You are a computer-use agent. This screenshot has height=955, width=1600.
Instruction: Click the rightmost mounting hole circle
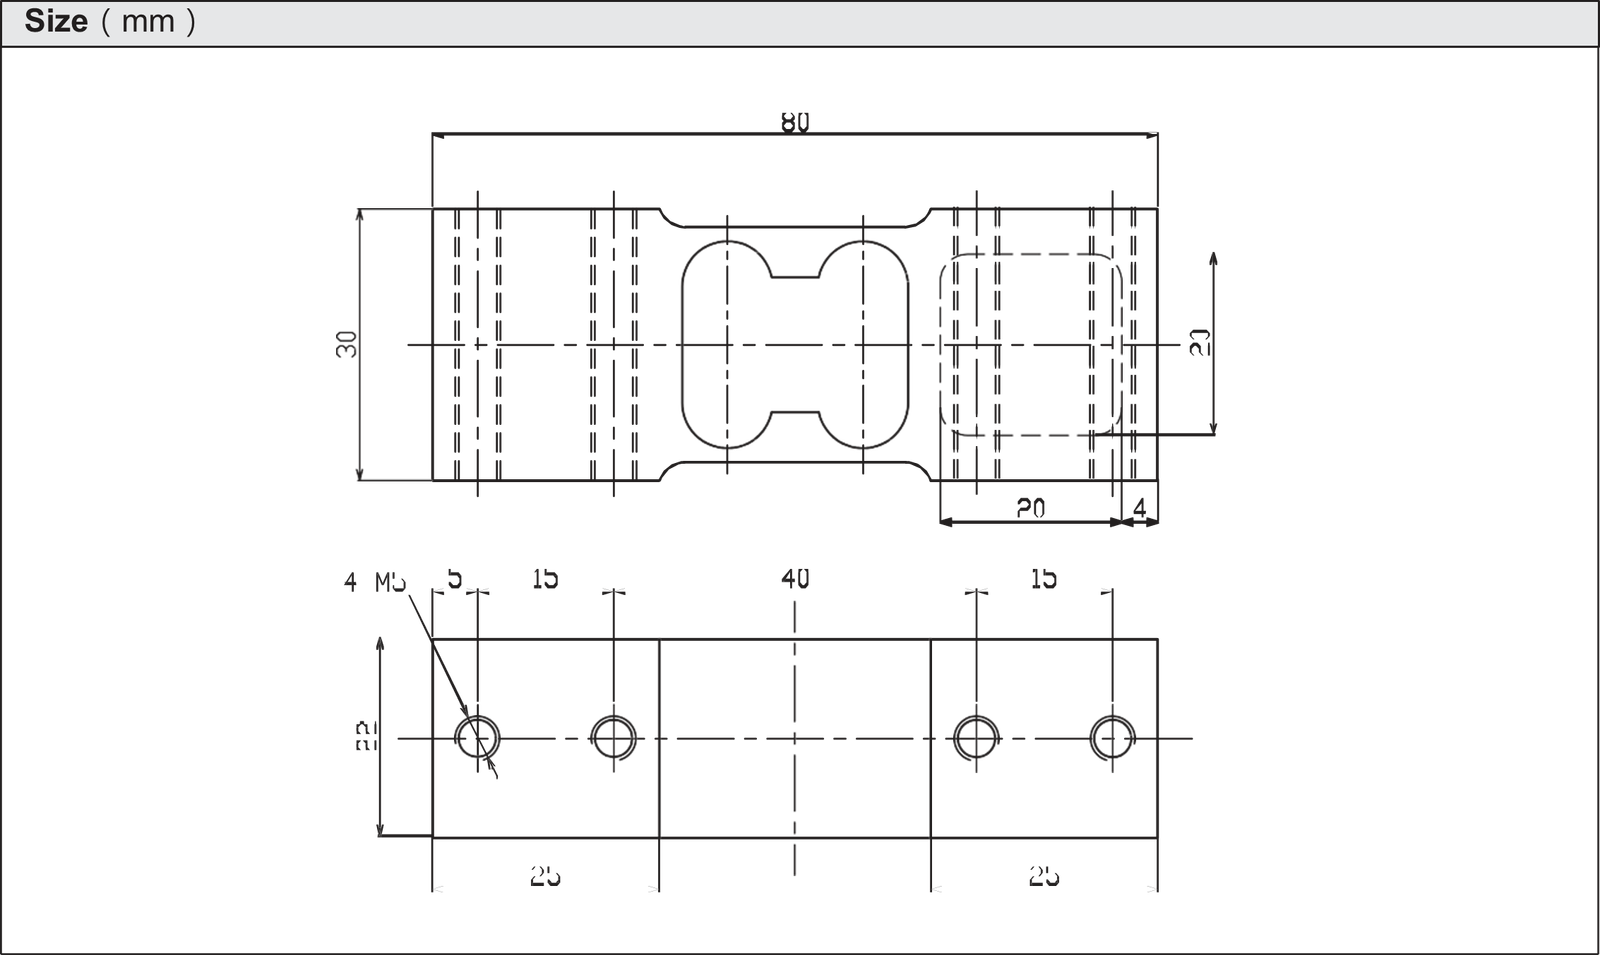click(x=1111, y=738)
